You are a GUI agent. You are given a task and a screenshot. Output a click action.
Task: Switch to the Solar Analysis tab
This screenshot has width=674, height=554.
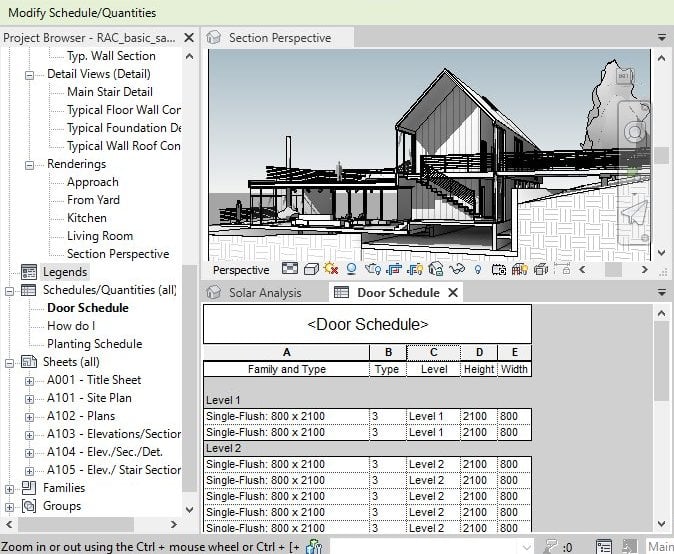click(x=265, y=293)
